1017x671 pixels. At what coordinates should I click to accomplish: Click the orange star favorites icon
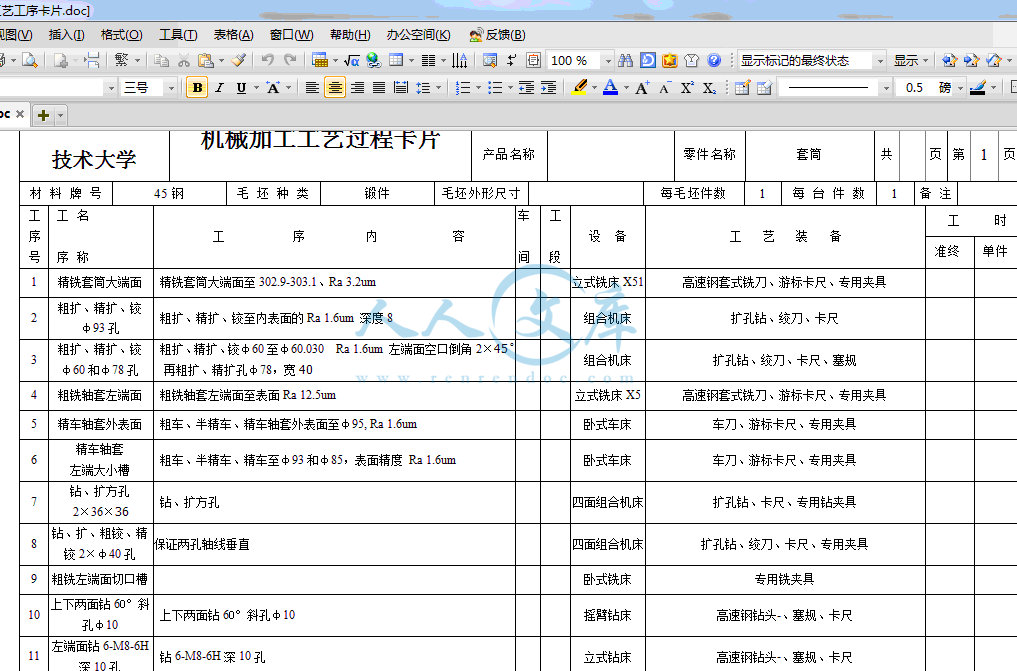(669, 60)
